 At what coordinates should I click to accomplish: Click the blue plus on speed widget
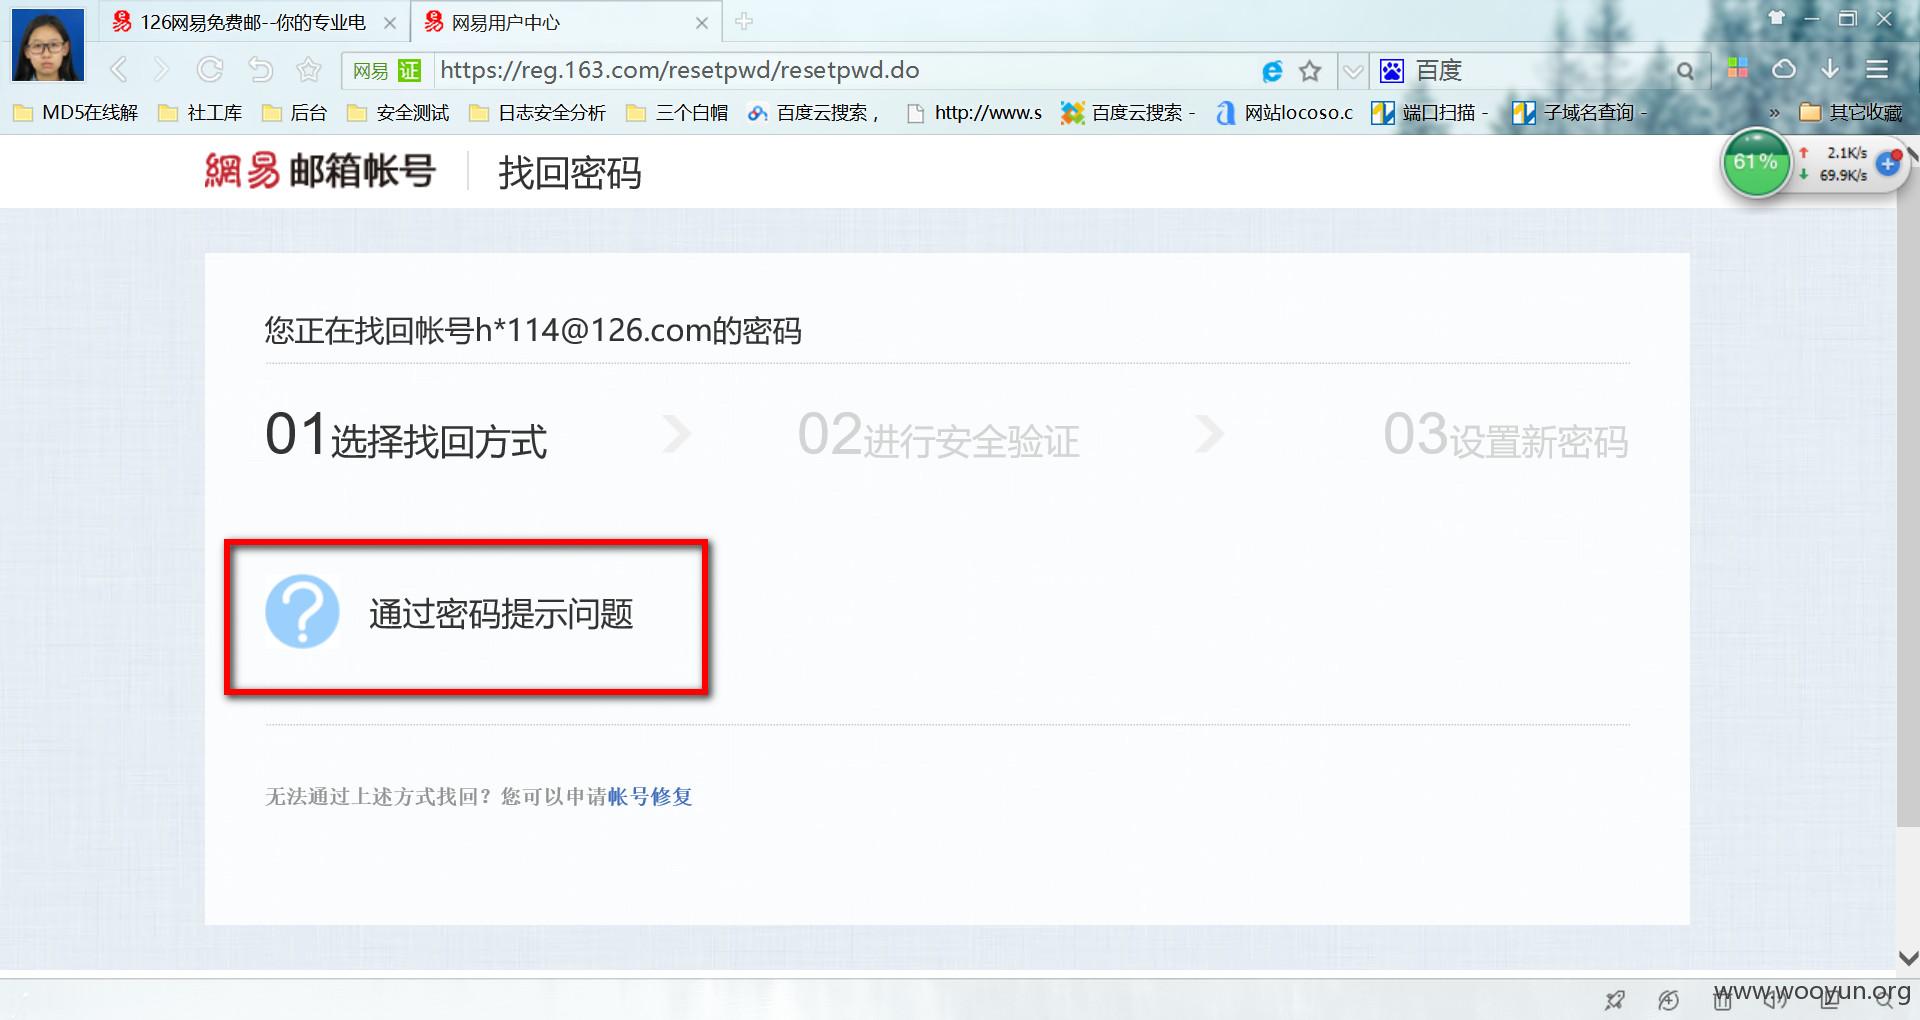pos(1887,164)
